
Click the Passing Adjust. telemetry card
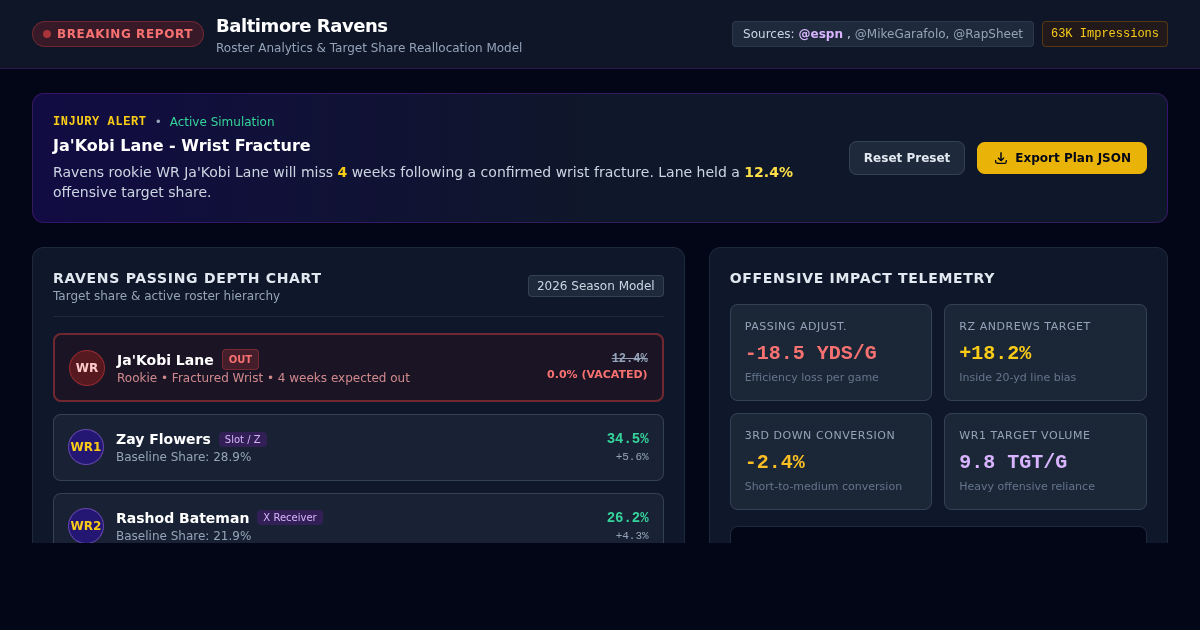(831, 353)
